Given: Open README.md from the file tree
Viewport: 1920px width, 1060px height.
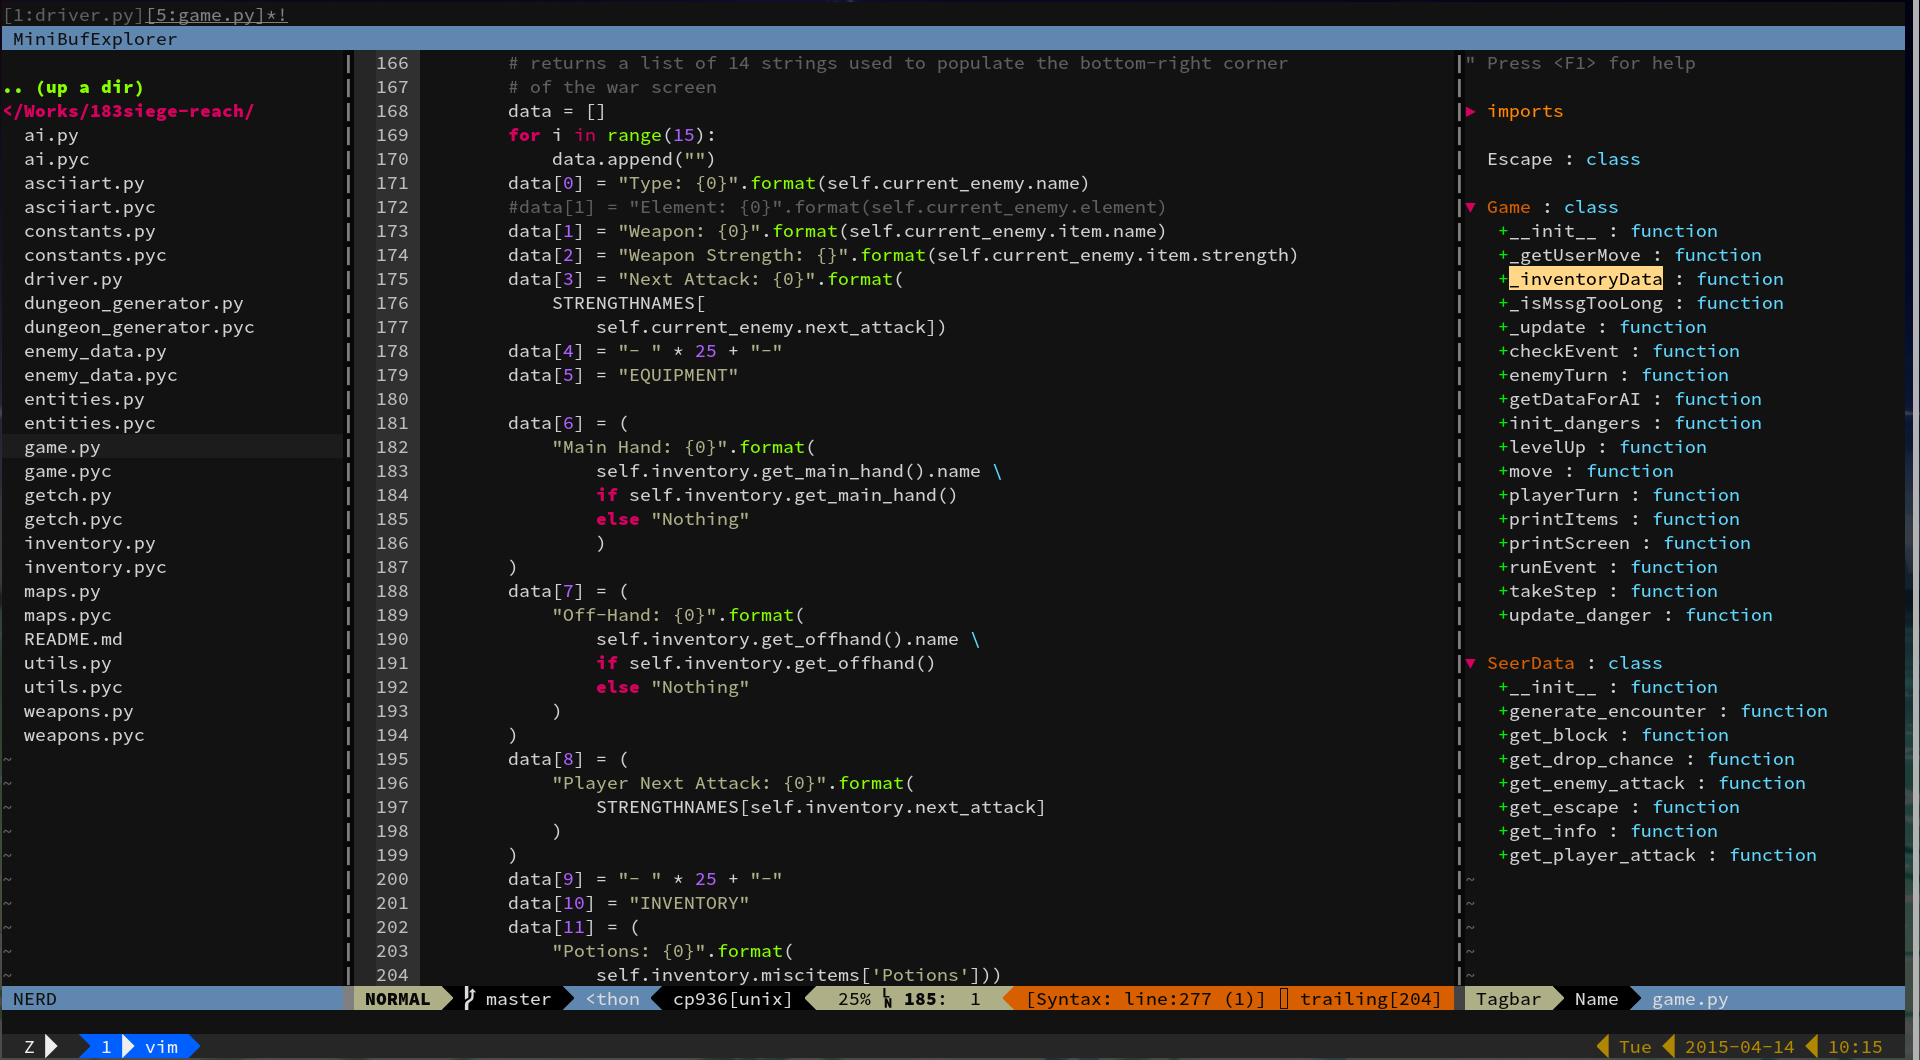Looking at the screenshot, I should (73, 639).
